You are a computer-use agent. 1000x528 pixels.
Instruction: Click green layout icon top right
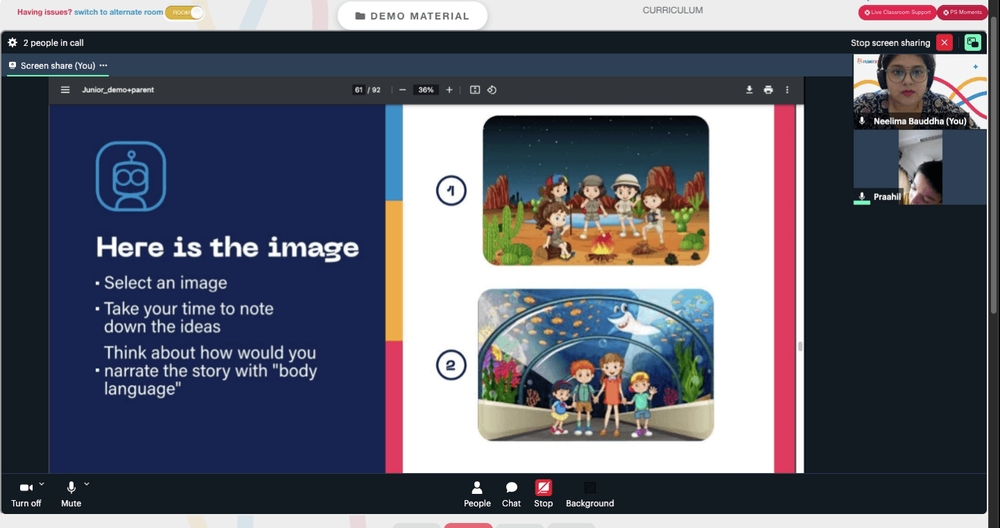click(973, 43)
